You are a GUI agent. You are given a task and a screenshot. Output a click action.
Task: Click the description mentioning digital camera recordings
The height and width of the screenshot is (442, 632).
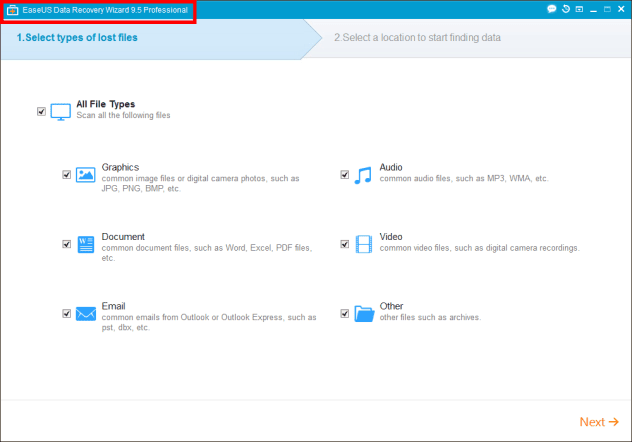[x=480, y=248]
